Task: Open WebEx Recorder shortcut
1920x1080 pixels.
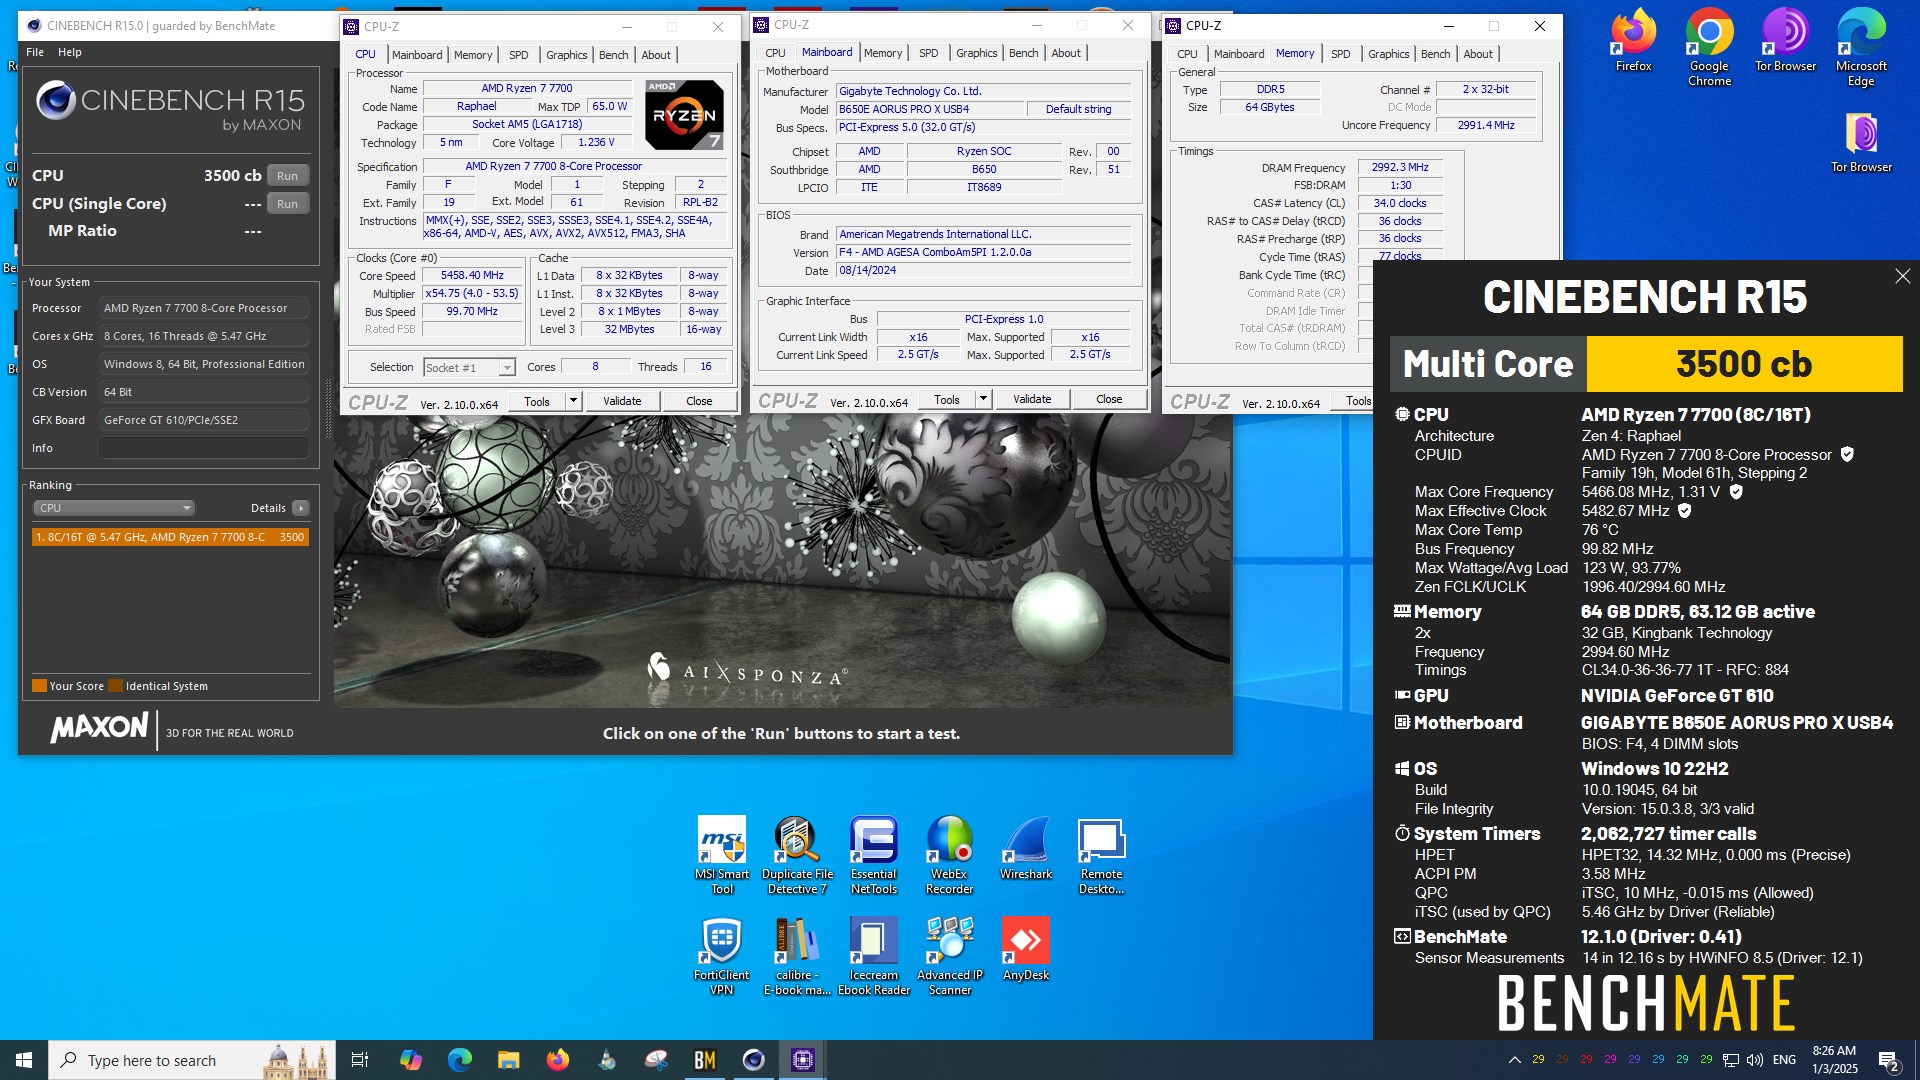Action: 949,856
